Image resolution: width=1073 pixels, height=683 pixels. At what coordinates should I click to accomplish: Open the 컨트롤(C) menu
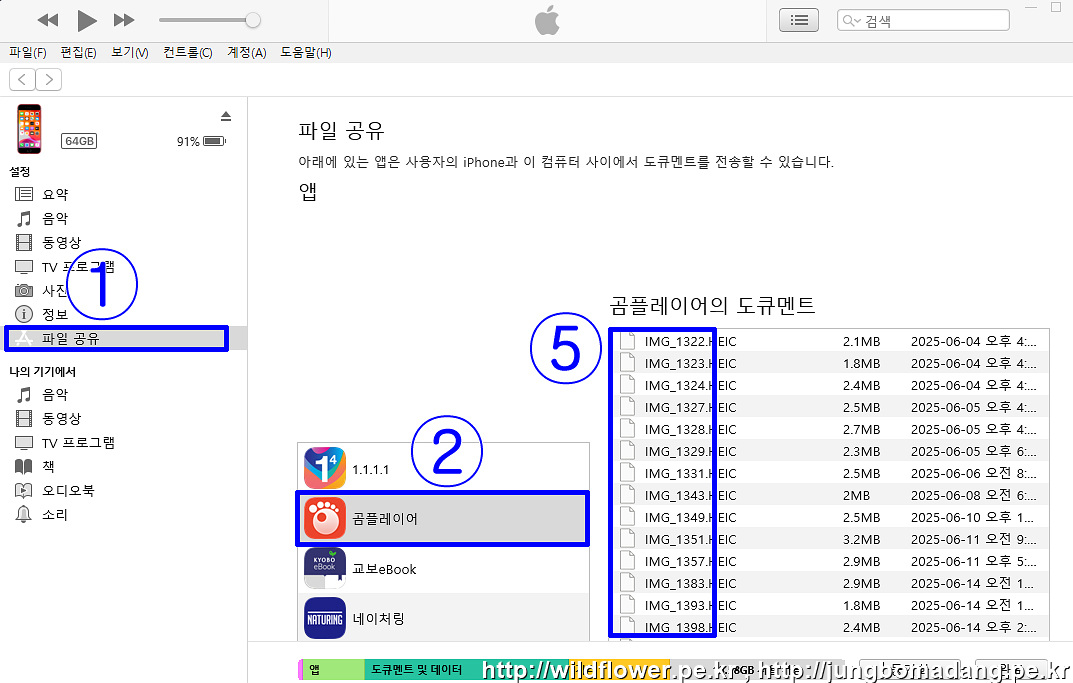pyautogui.click(x=188, y=53)
